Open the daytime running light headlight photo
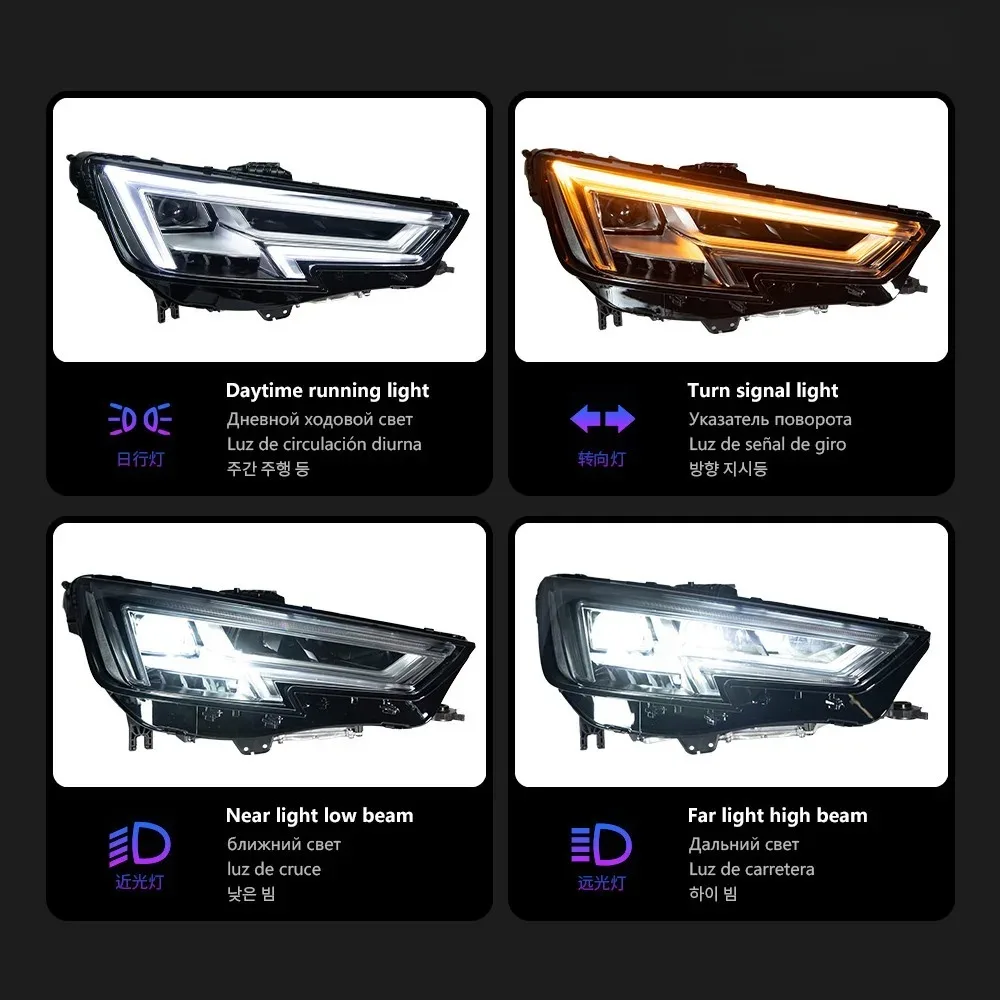This screenshot has height=1000, width=1000. (x=269, y=230)
